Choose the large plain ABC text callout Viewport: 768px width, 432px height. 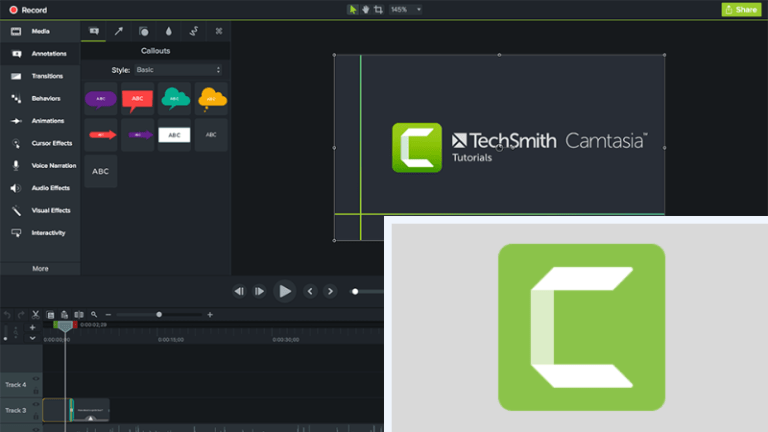(101, 171)
